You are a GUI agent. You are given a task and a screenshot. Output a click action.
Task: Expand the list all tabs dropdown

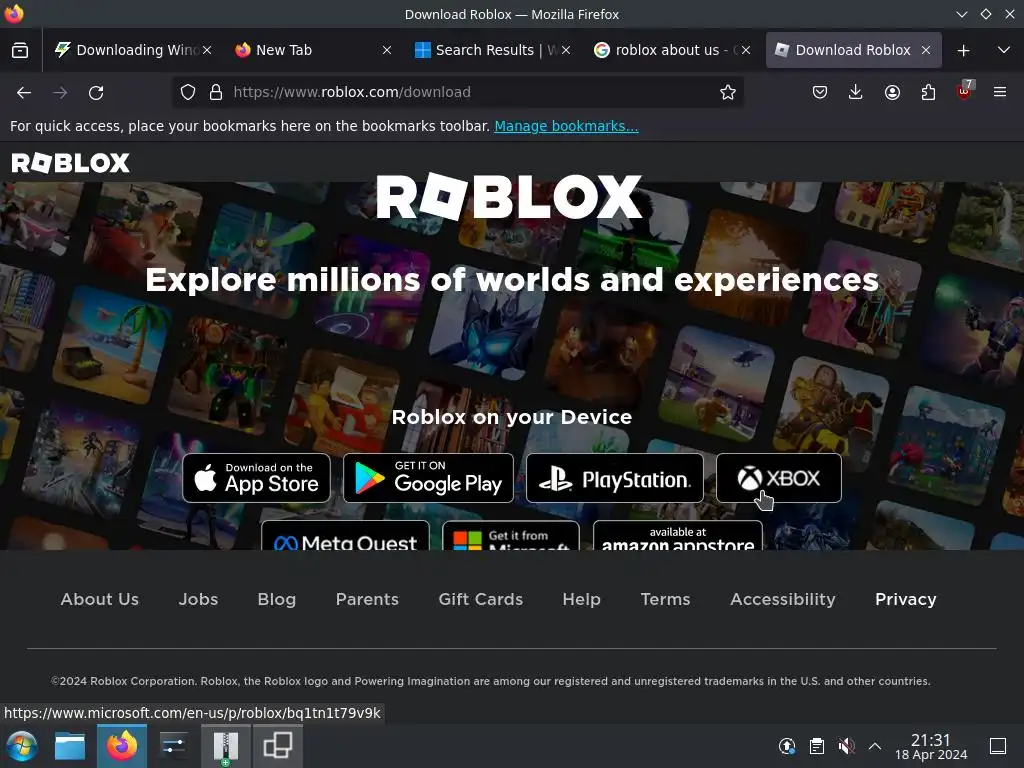(x=1004, y=50)
